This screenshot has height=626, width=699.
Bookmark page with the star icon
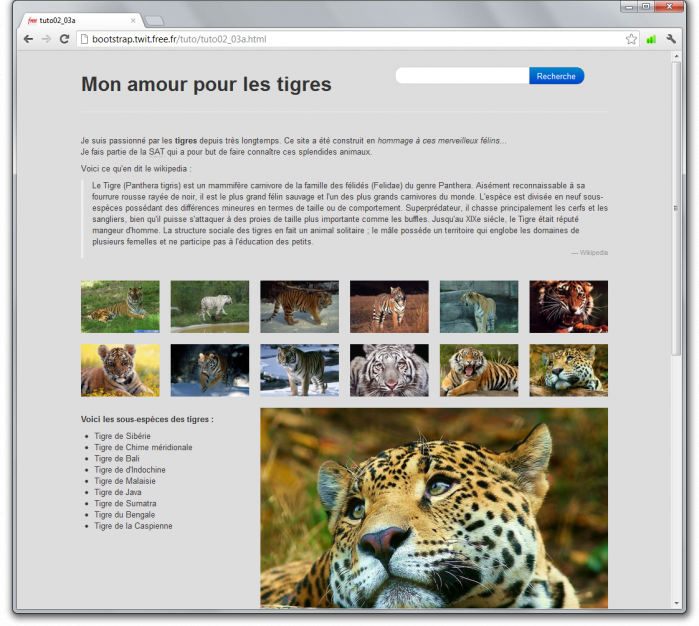point(631,39)
